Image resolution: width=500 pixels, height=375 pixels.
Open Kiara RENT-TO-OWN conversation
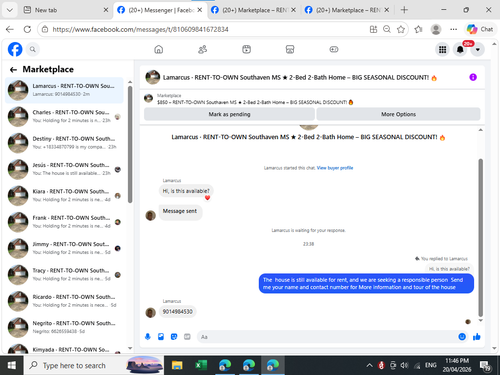coord(64,195)
